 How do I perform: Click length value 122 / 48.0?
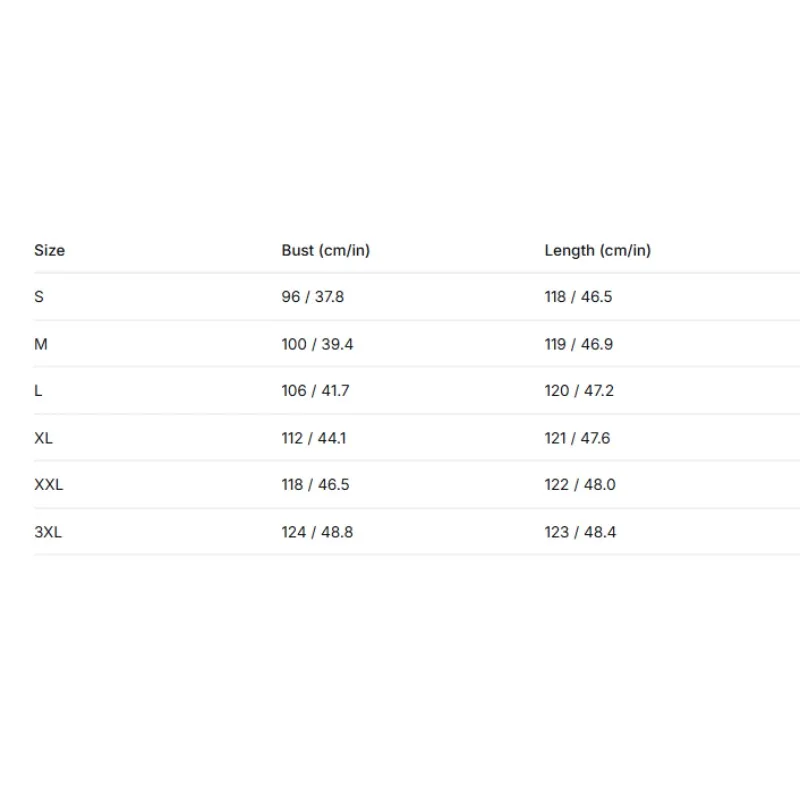tap(580, 484)
